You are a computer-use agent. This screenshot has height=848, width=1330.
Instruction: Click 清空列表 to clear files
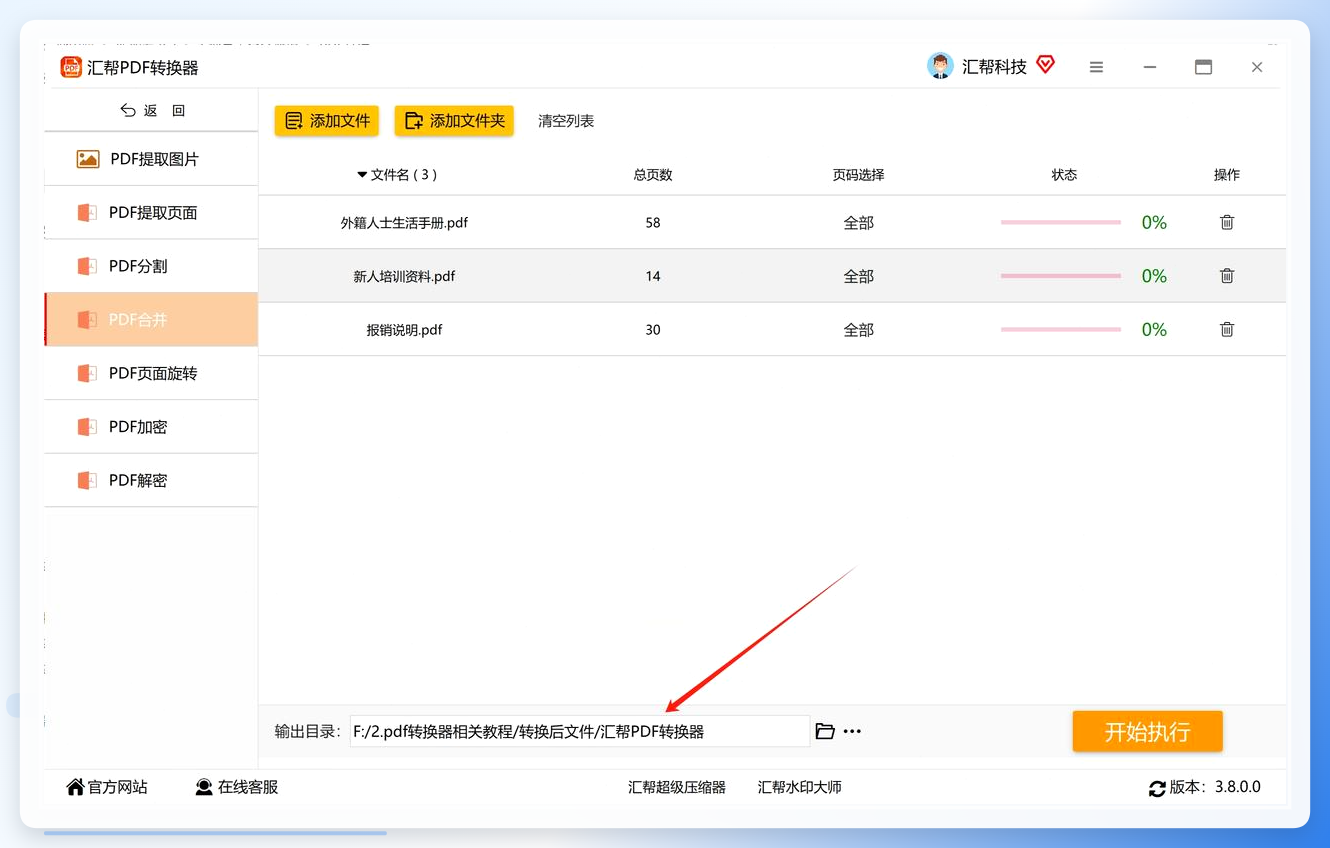click(566, 121)
